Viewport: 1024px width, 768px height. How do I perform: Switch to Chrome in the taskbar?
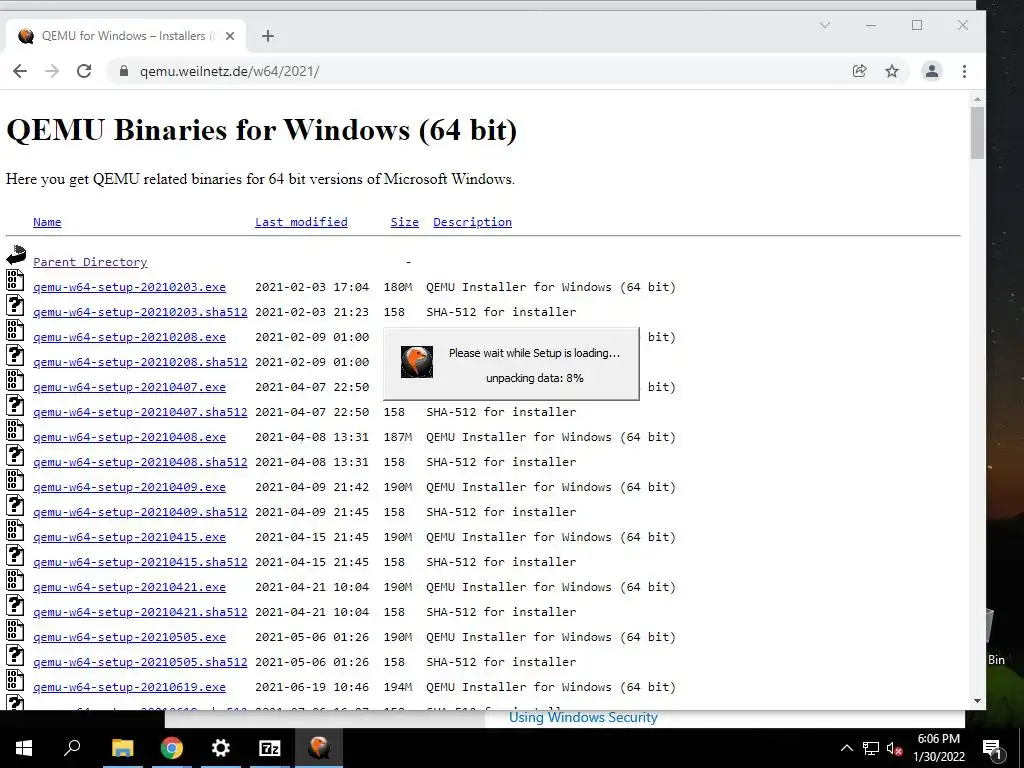point(172,748)
